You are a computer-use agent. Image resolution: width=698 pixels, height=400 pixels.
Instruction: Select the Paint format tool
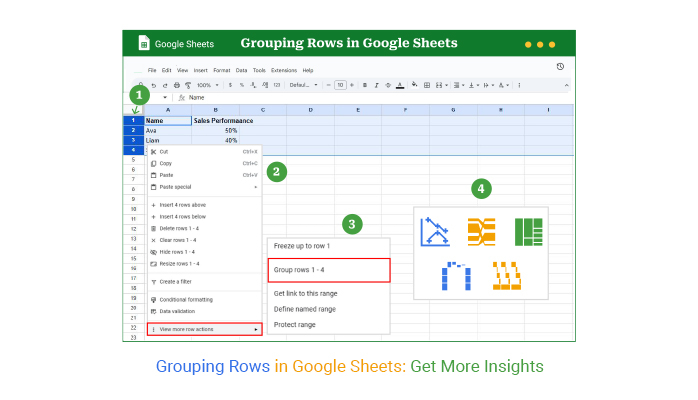[x=188, y=85]
